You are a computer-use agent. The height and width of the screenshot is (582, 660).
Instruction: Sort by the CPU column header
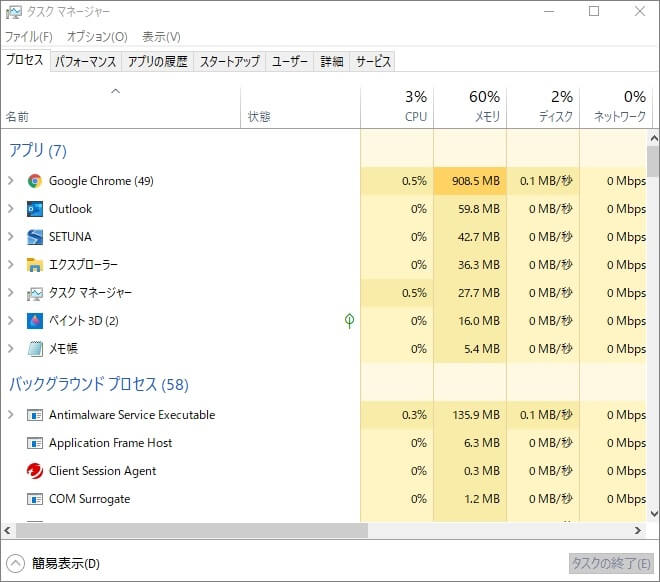click(397, 108)
